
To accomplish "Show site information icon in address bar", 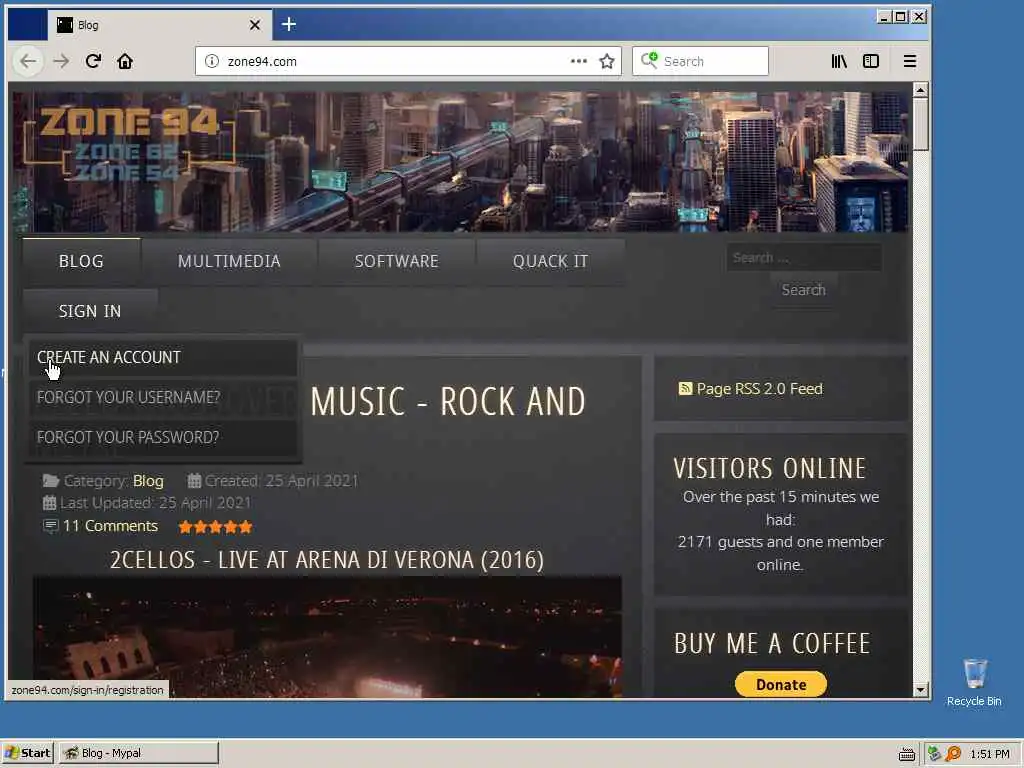I will pos(212,61).
